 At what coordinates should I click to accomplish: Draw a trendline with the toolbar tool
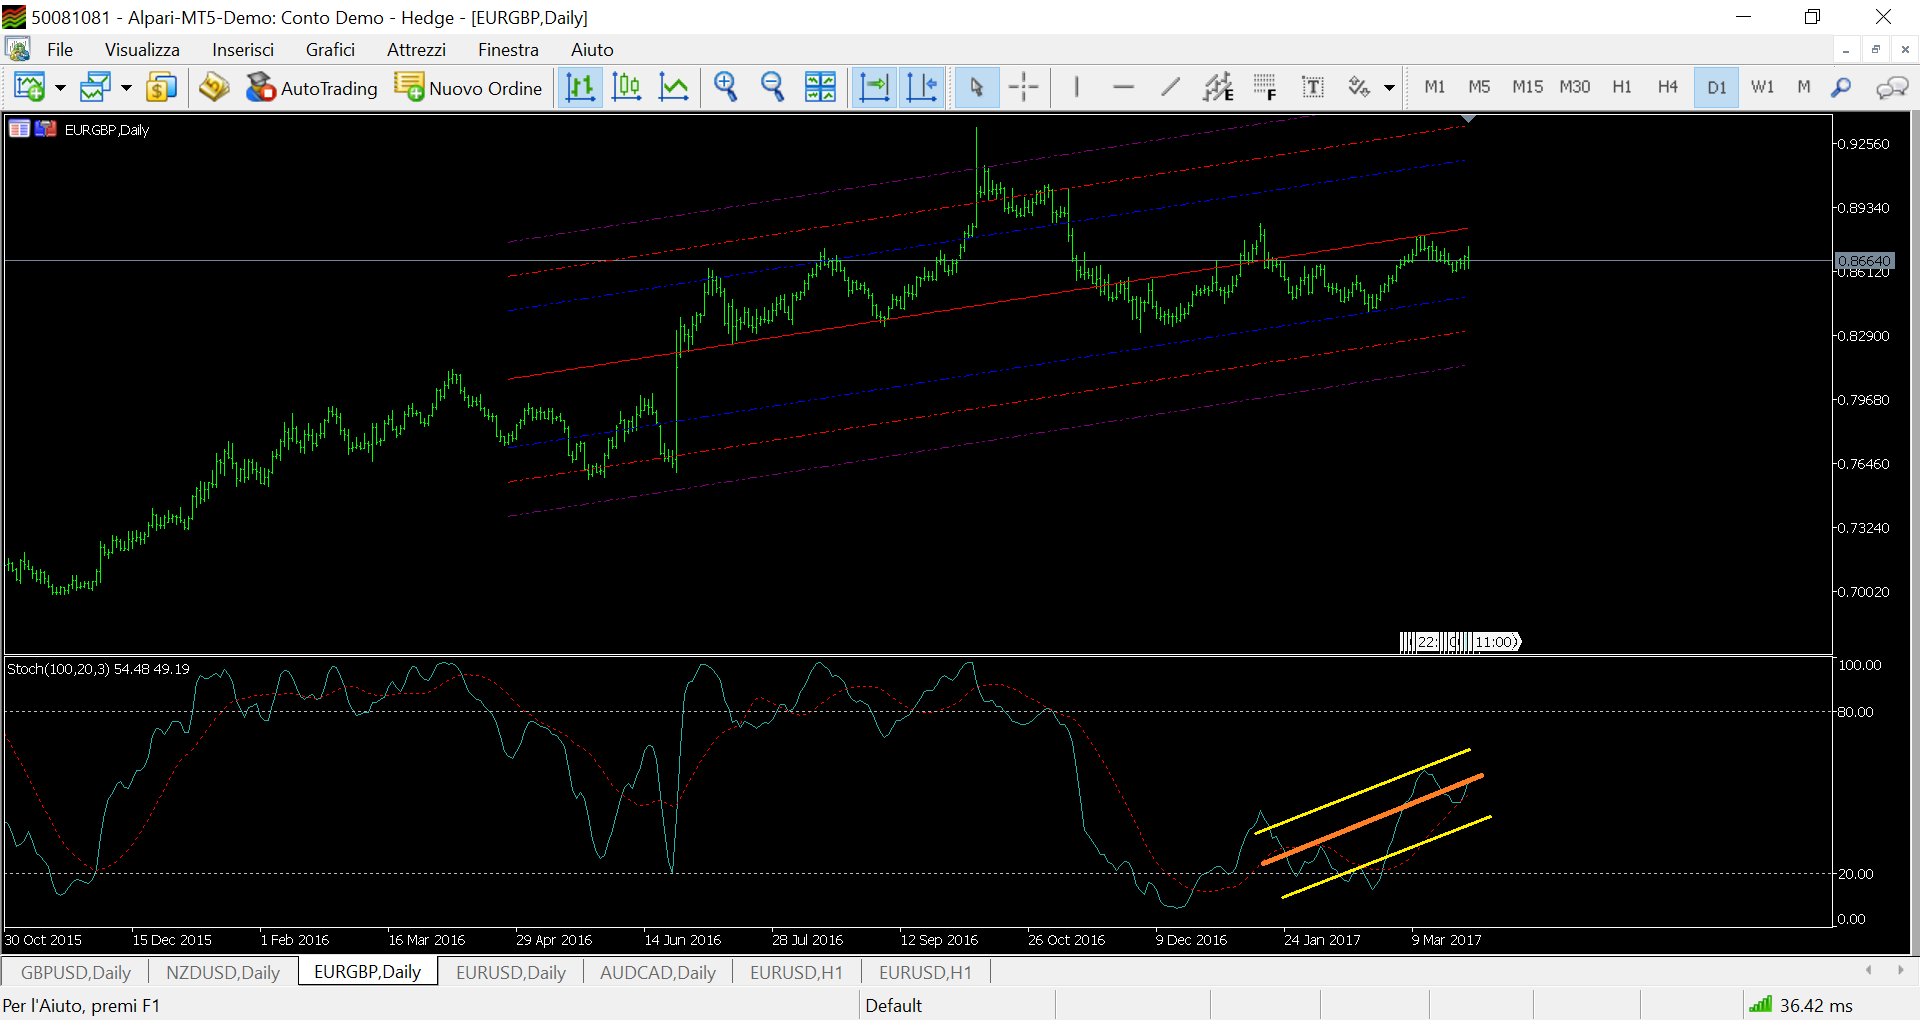click(1170, 88)
